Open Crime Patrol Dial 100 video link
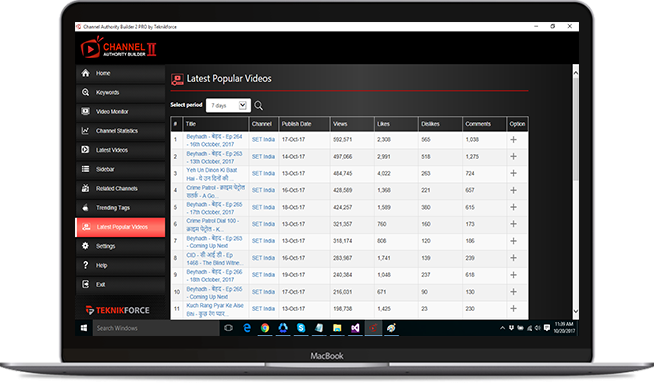The image size is (654, 383). click(213, 225)
